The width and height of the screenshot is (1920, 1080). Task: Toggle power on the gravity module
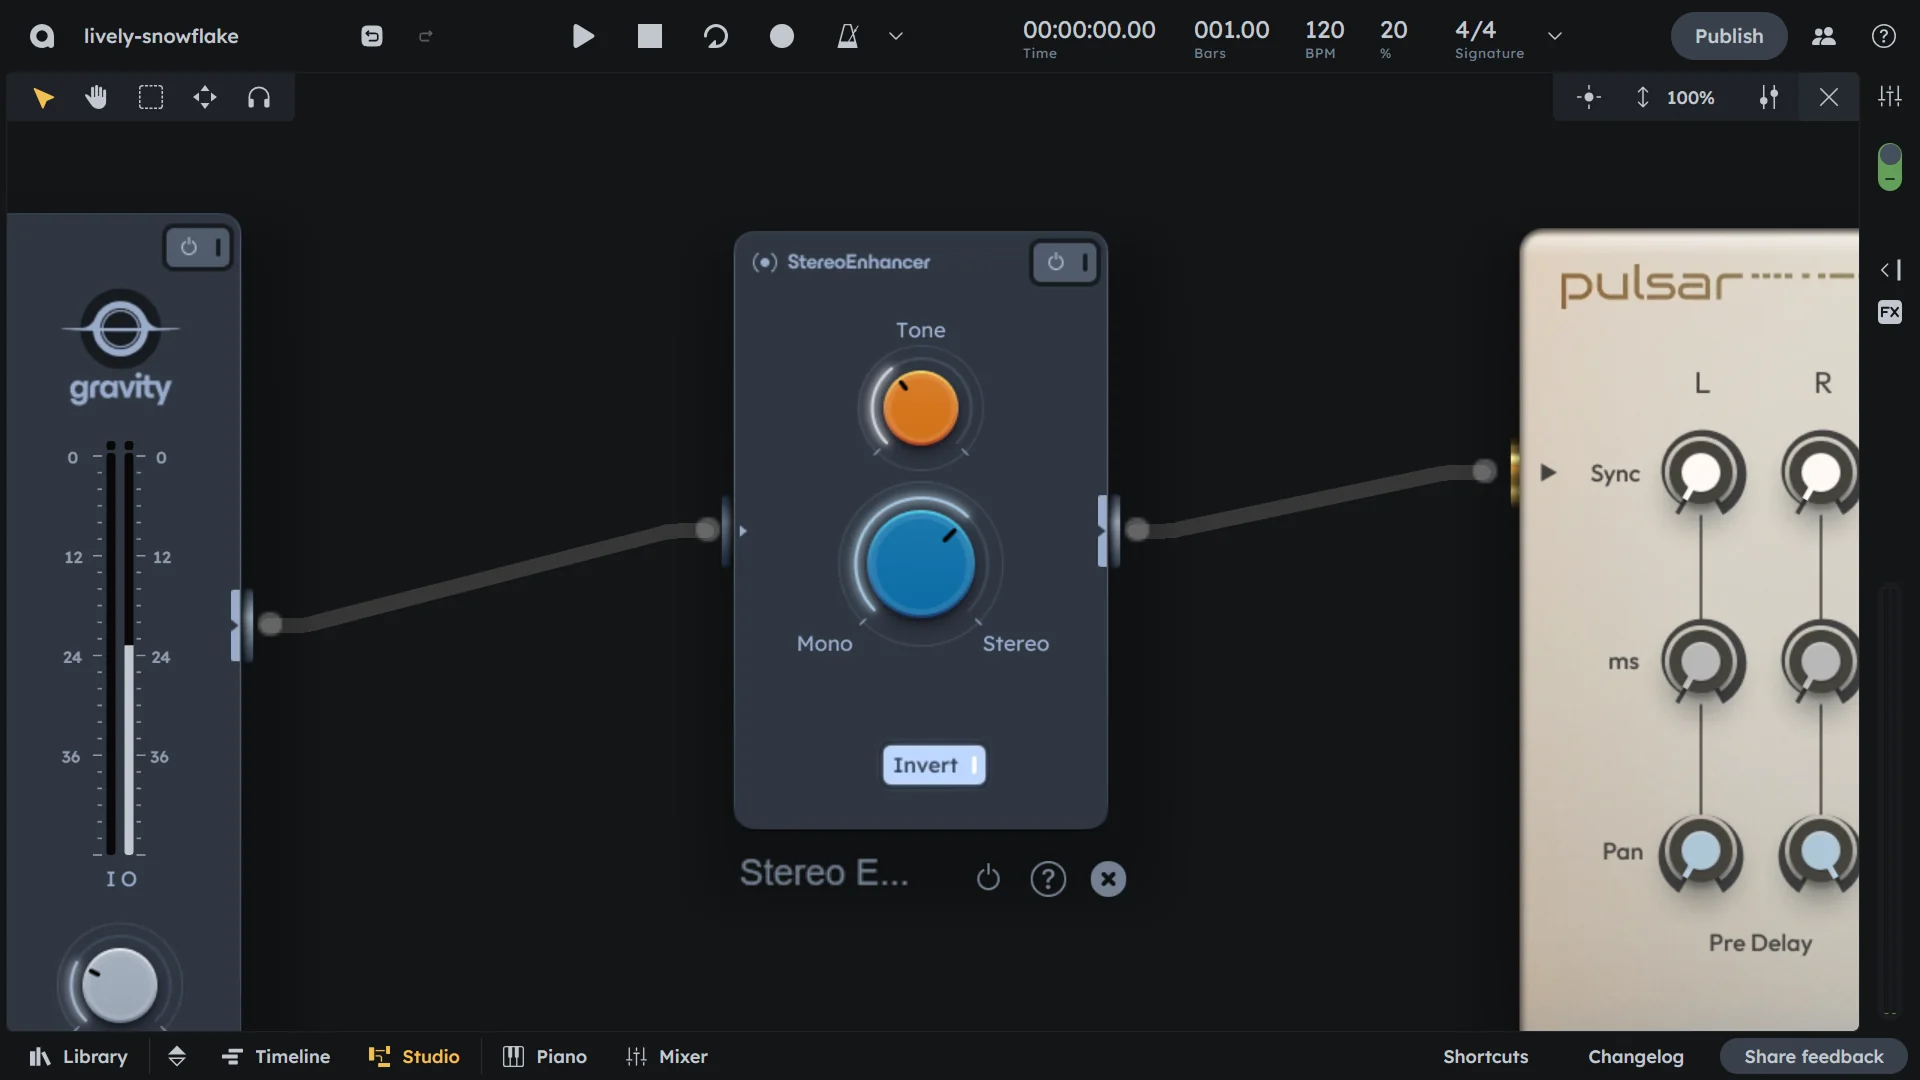tap(190, 247)
